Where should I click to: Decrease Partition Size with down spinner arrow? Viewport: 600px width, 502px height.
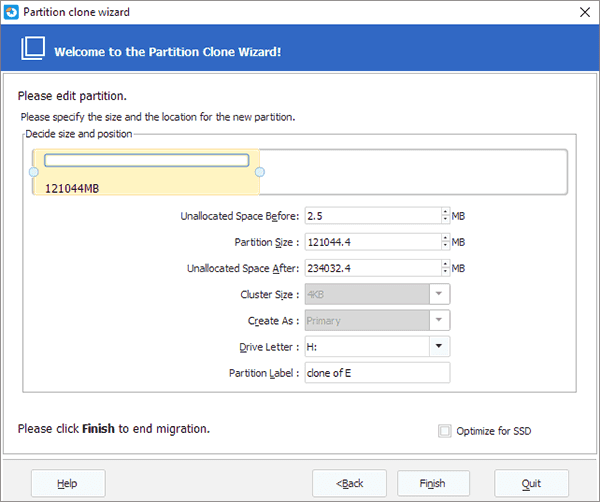point(445,246)
